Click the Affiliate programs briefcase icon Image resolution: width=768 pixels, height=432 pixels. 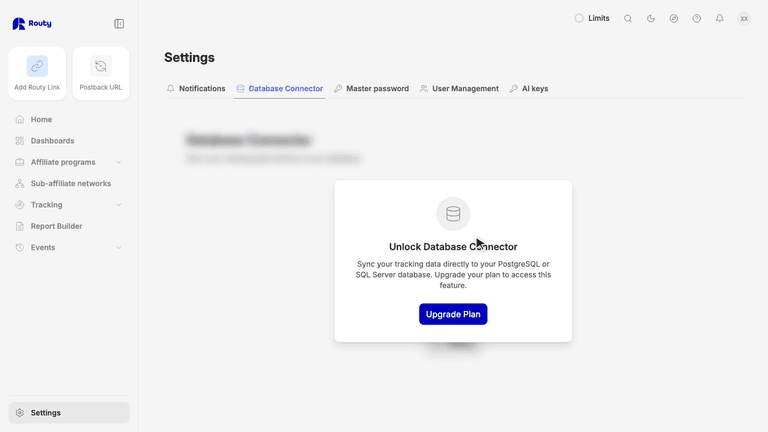20,162
